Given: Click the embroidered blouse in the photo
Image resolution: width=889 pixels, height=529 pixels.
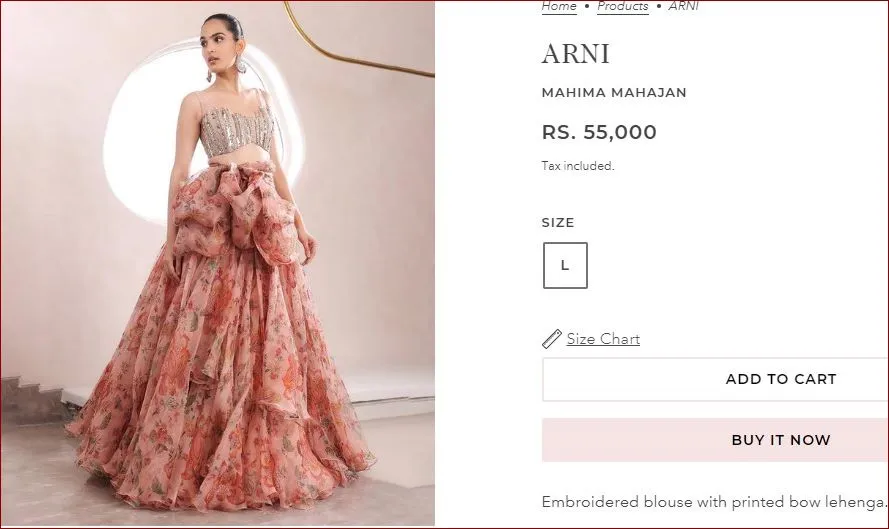Looking at the screenshot, I should click(238, 132).
